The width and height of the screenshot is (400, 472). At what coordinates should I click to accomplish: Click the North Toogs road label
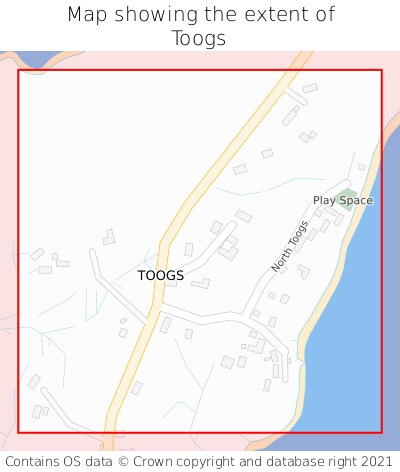pos(290,246)
